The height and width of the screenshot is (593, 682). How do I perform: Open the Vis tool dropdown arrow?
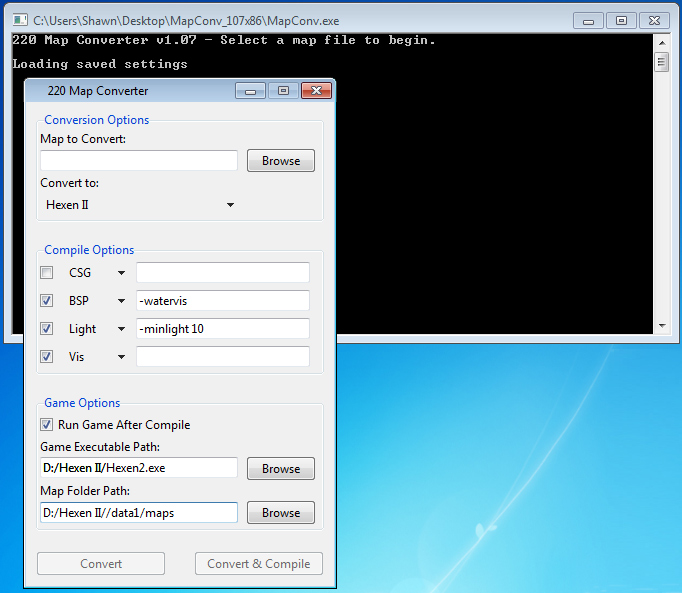pos(121,357)
